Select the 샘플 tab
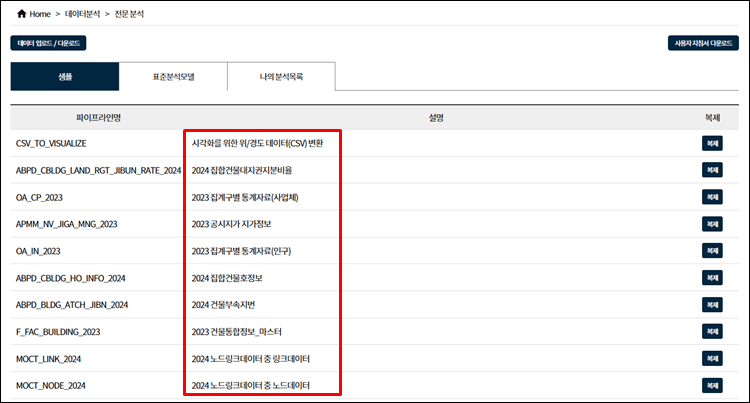This screenshot has height=403, width=750. click(65, 76)
